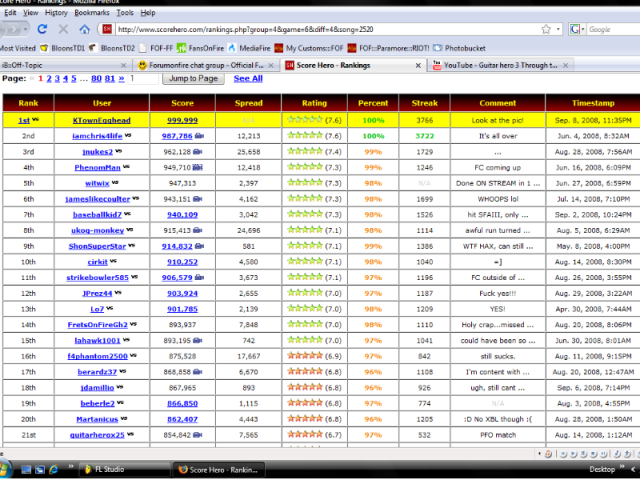Open FL Studio from the taskbar
This screenshot has width=640, height=480.
(124, 470)
